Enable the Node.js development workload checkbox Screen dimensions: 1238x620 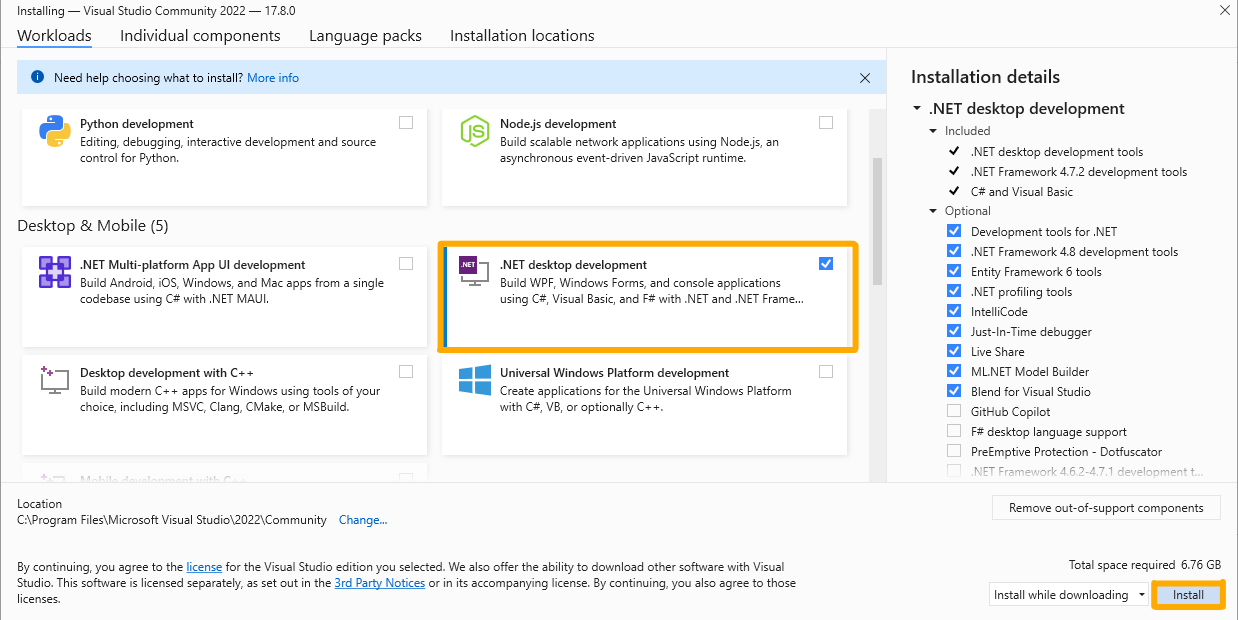(826, 123)
